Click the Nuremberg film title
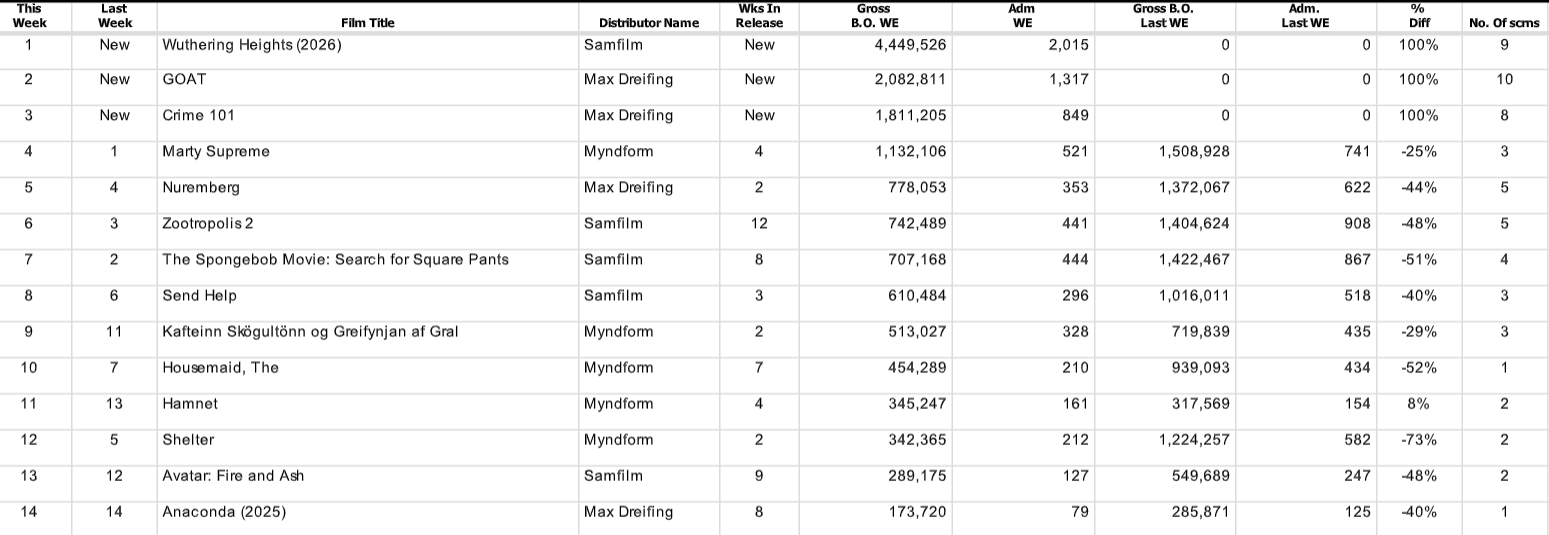 [x=201, y=188]
